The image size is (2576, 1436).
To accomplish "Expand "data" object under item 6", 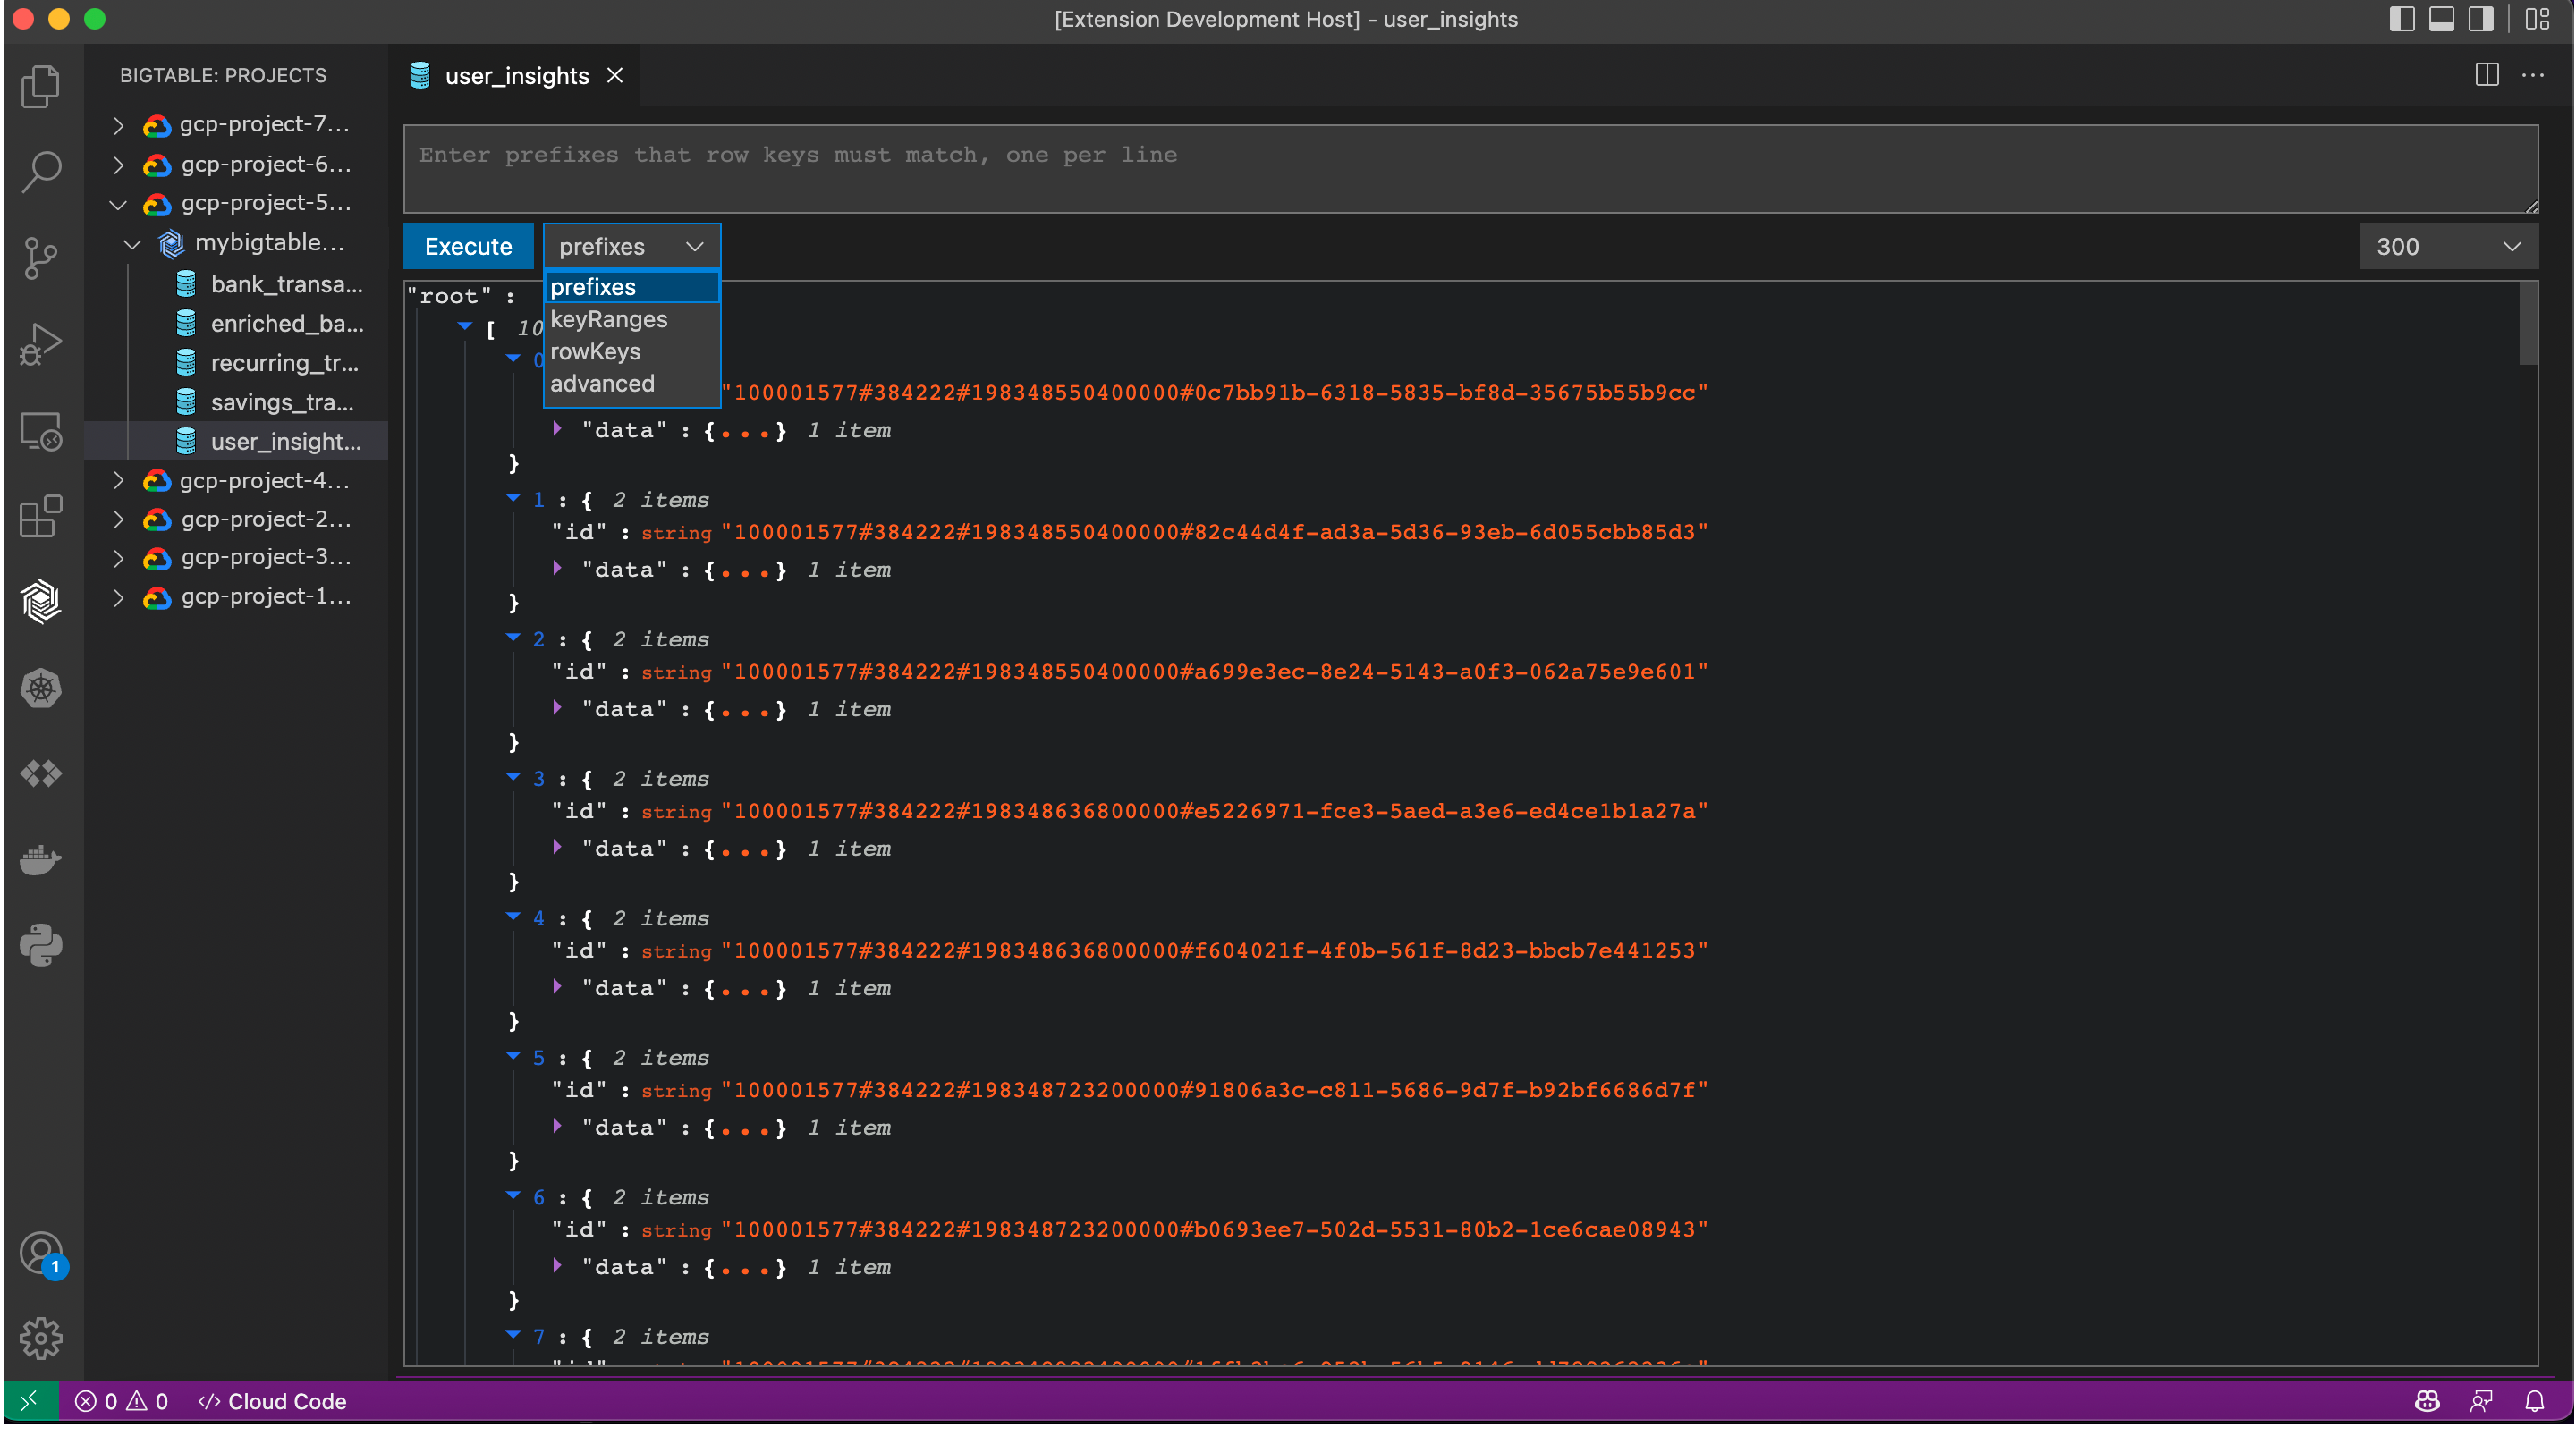I will click(557, 1266).
